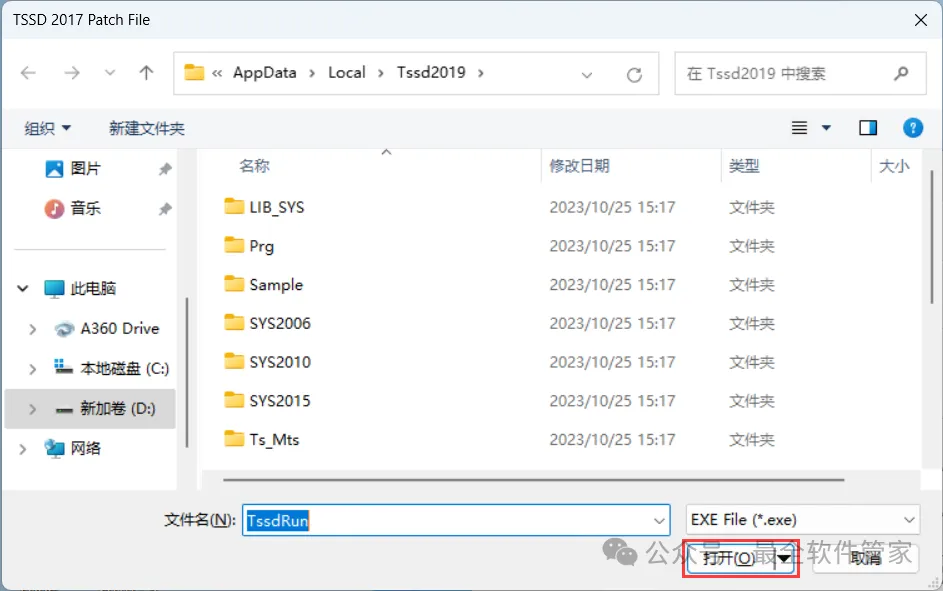
Task: Click the 取消 button
Action: pyautogui.click(x=866, y=559)
